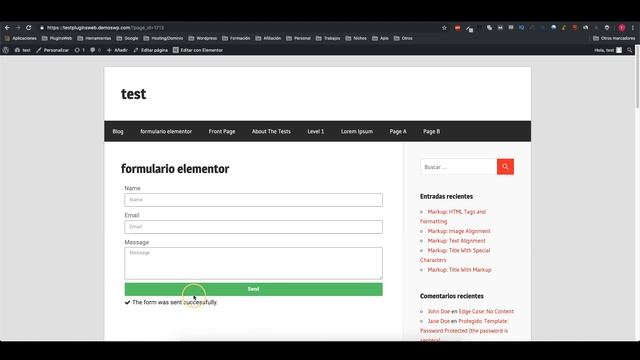Open the Personal bookmark folder
640x360 pixels.
(x=298, y=38)
